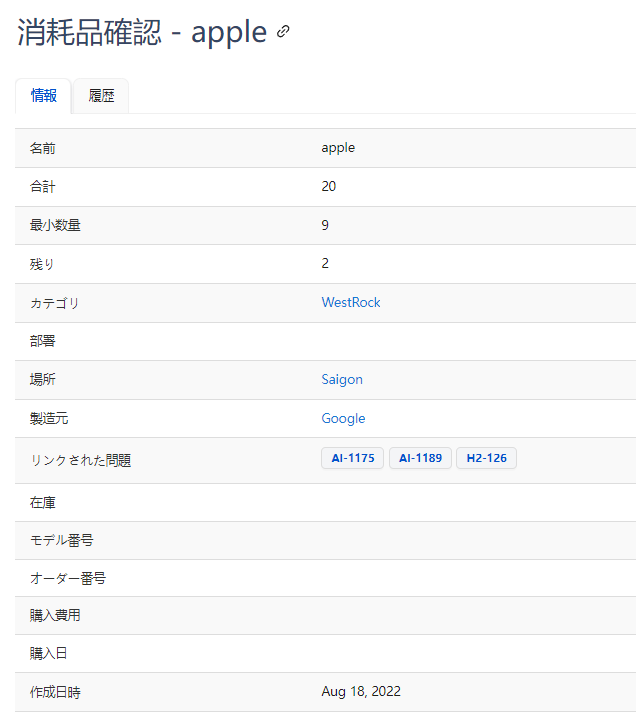Click the 名前 row label
This screenshot has height=718, width=636.
[43, 148]
